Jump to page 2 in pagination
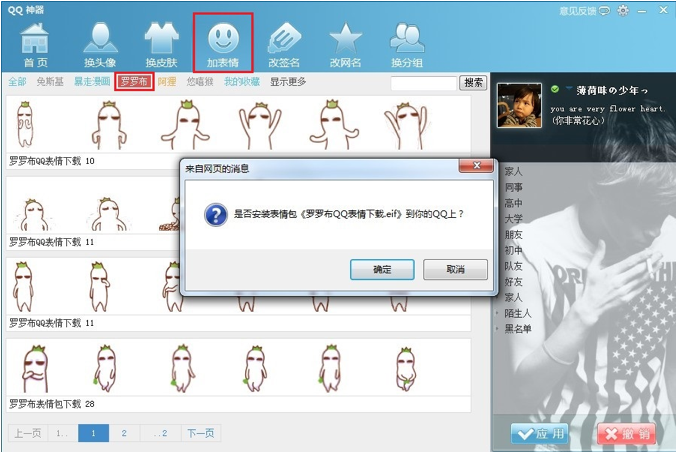This screenshot has height=453, width=678. tap(124, 433)
